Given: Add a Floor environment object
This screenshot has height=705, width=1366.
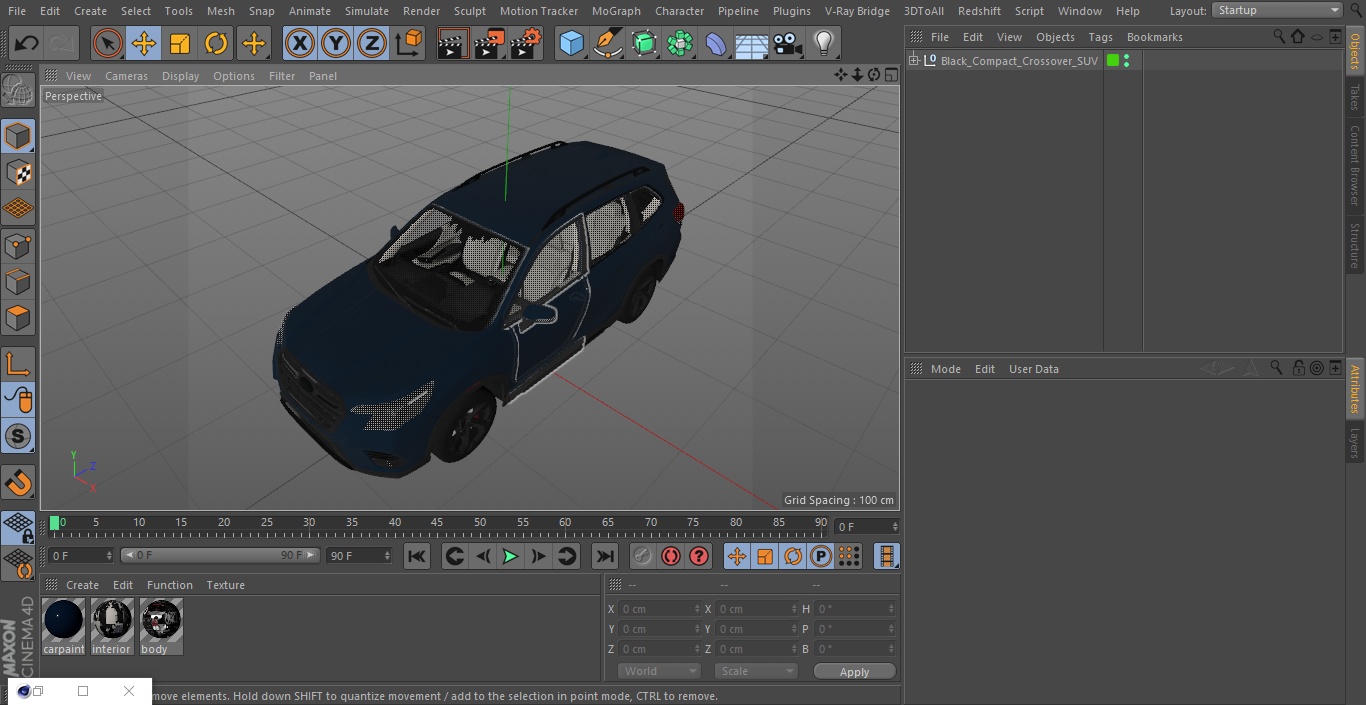Looking at the screenshot, I should (752, 43).
